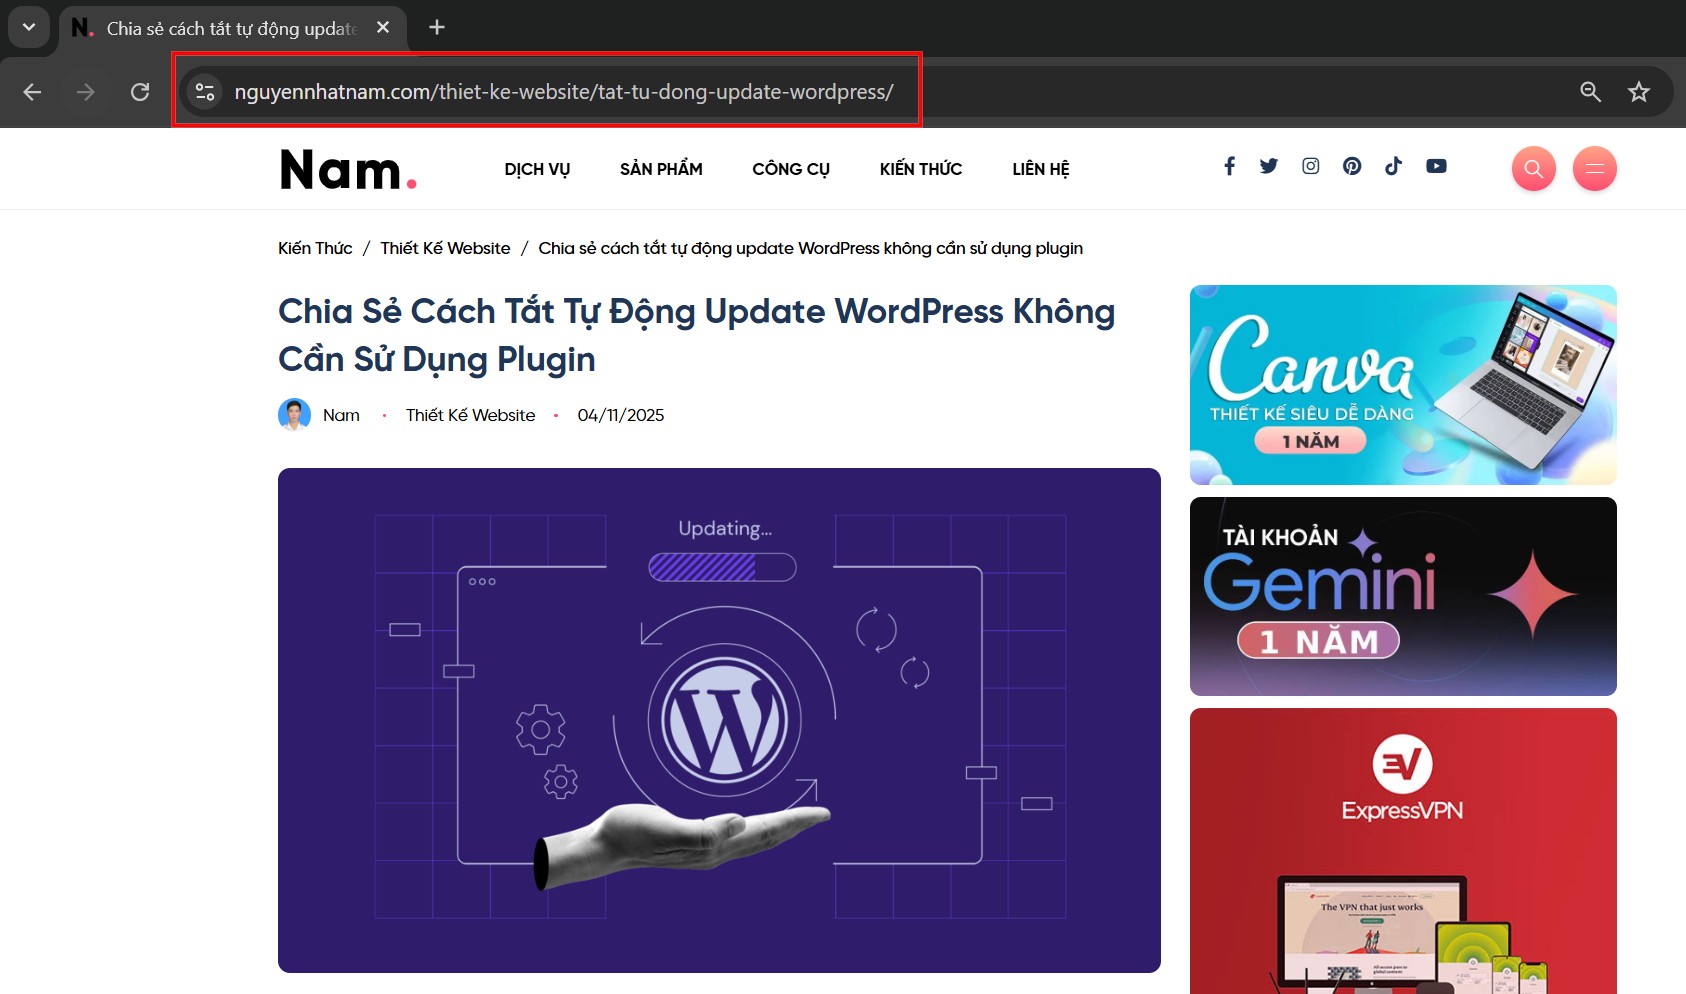Image resolution: width=1686 pixels, height=994 pixels.
Task: Open the Thiết Kế Website breadcrumb link
Action: (x=445, y=248)
